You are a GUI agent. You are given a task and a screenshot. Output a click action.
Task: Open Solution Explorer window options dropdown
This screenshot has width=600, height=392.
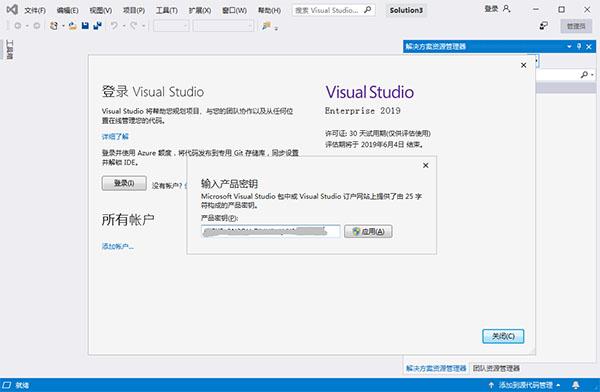click(x=569, y=46)
